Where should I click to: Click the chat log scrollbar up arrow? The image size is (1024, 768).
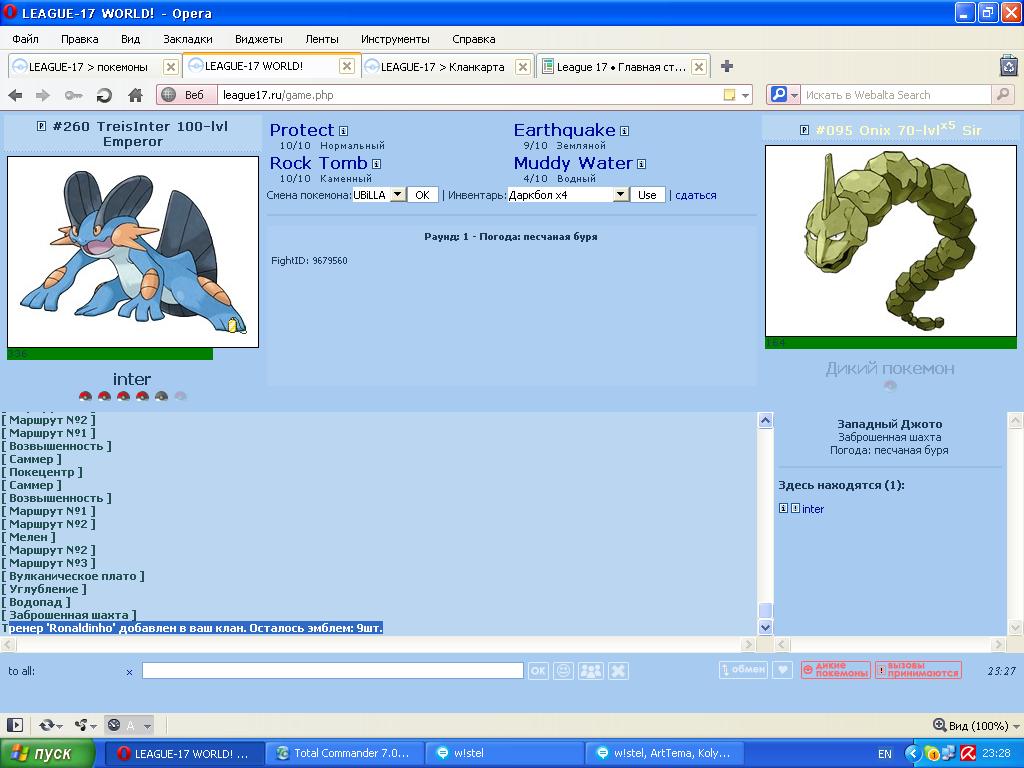point(765,421)
